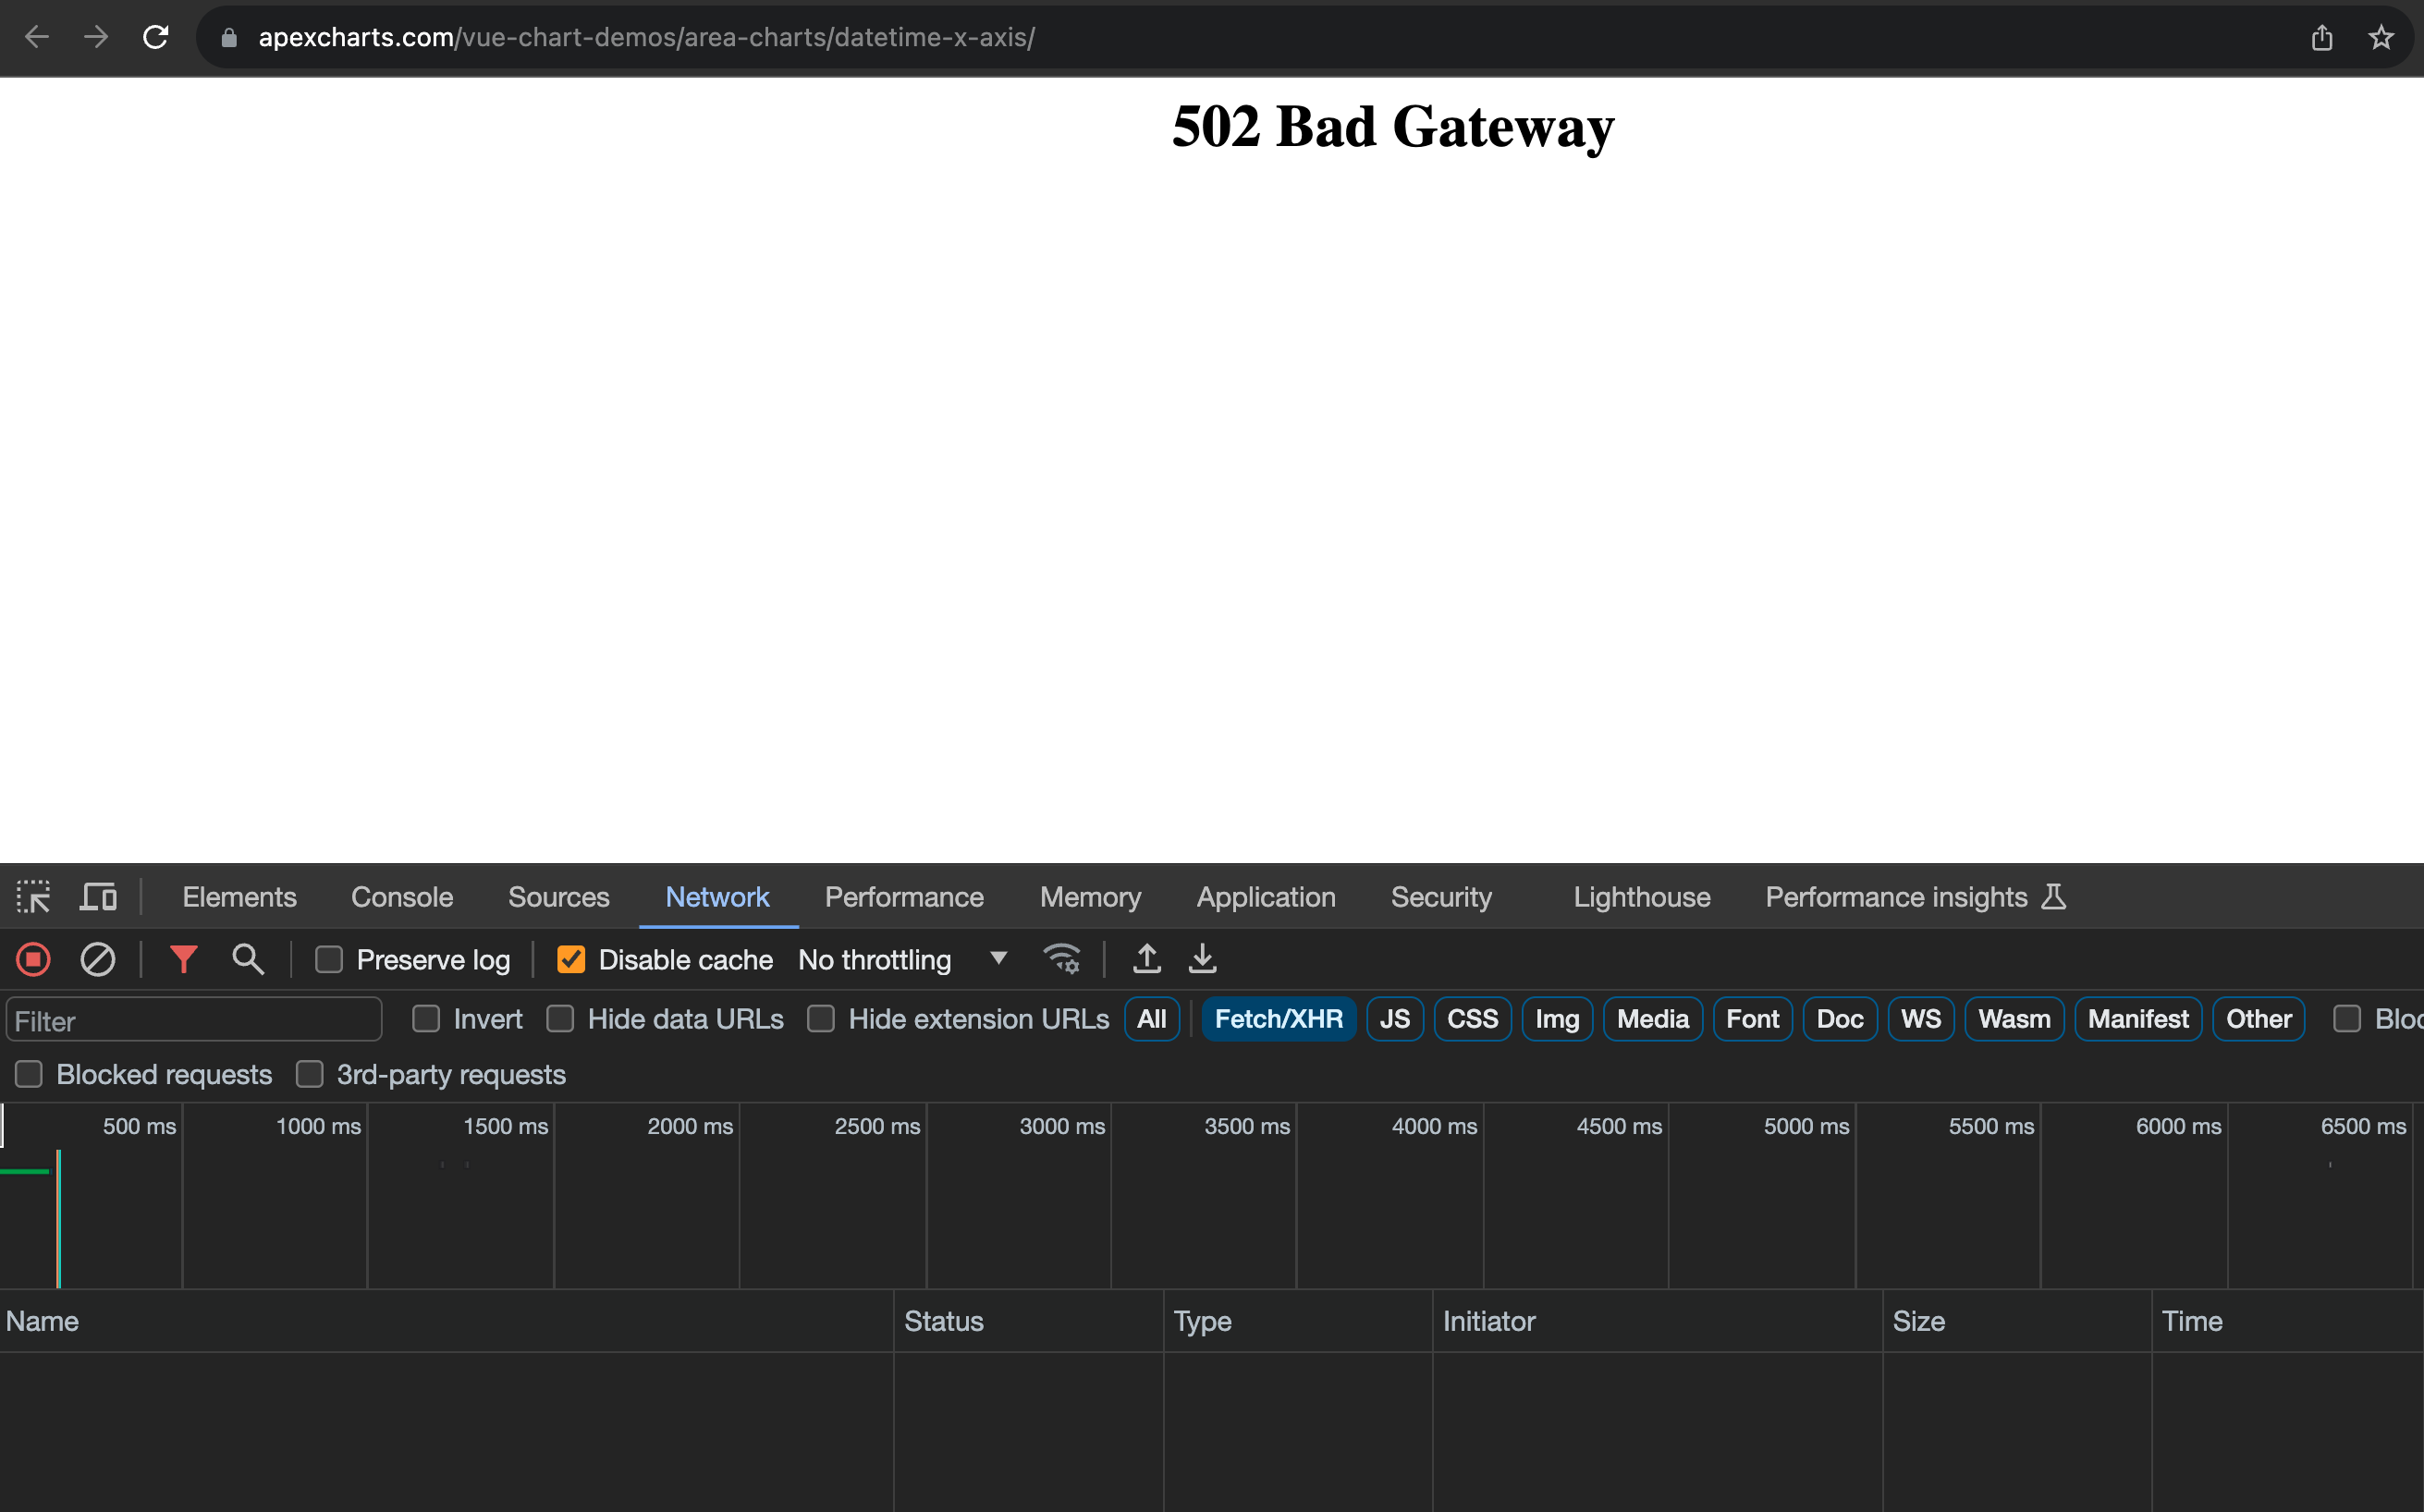Switch to the Console tab
Screen dimensions: 2424x1512
pyautogui.click(x=402, y=897)
